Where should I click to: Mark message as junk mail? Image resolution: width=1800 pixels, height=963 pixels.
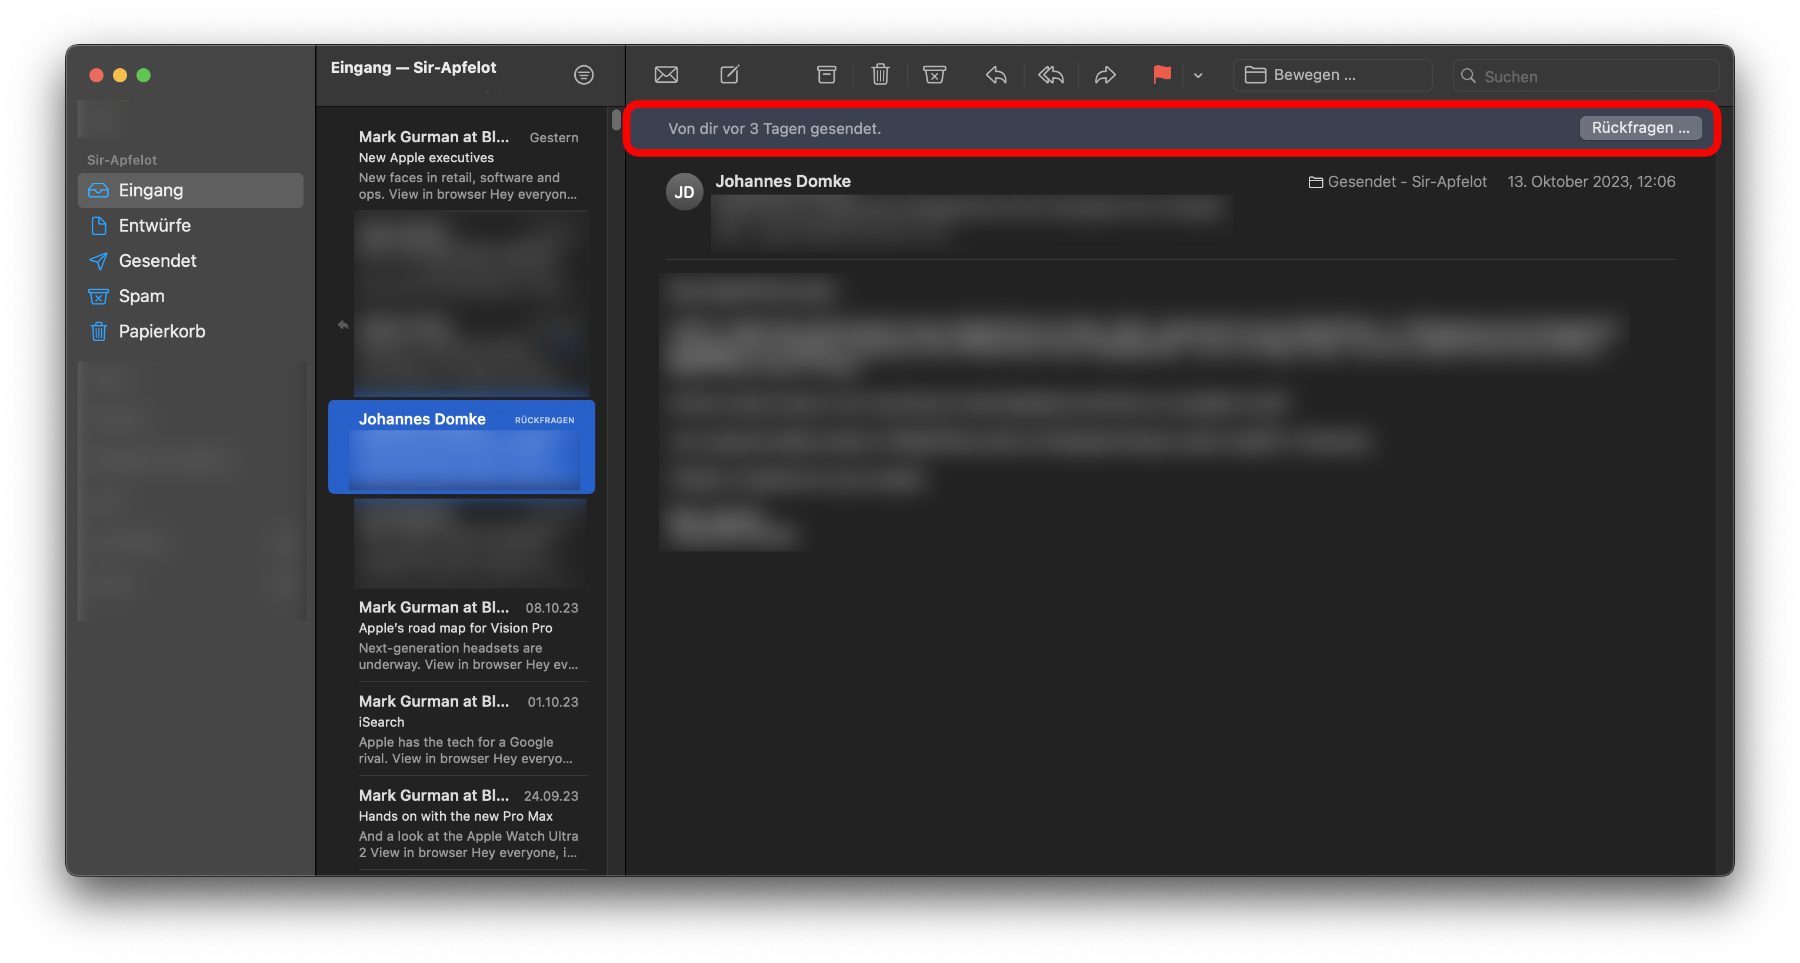click(934, 75)
